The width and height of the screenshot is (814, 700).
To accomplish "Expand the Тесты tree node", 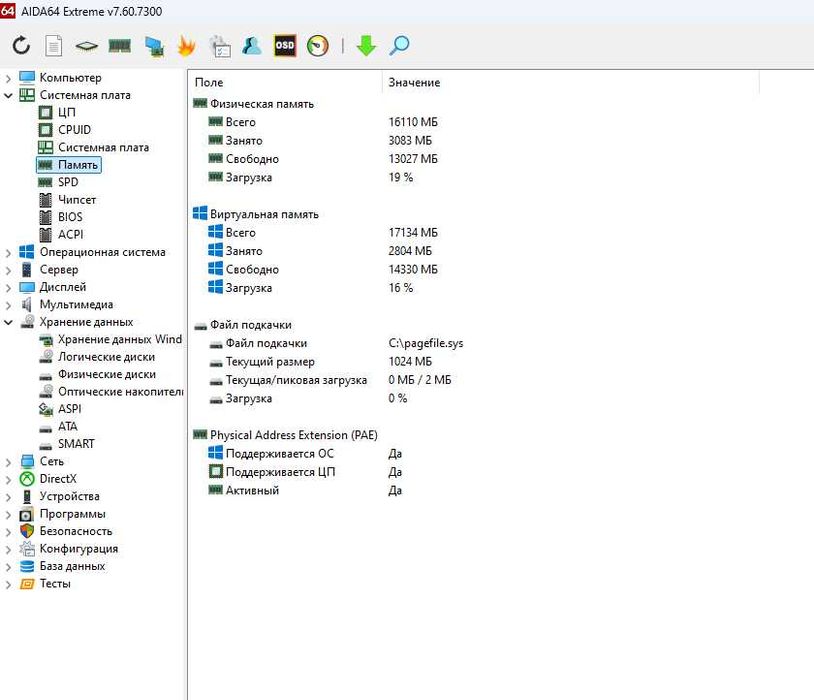I will click(x=8, y=584).
